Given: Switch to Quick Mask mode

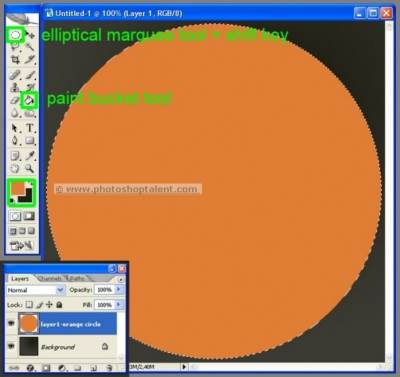Looking at the screenshot, I should point(29,216).
